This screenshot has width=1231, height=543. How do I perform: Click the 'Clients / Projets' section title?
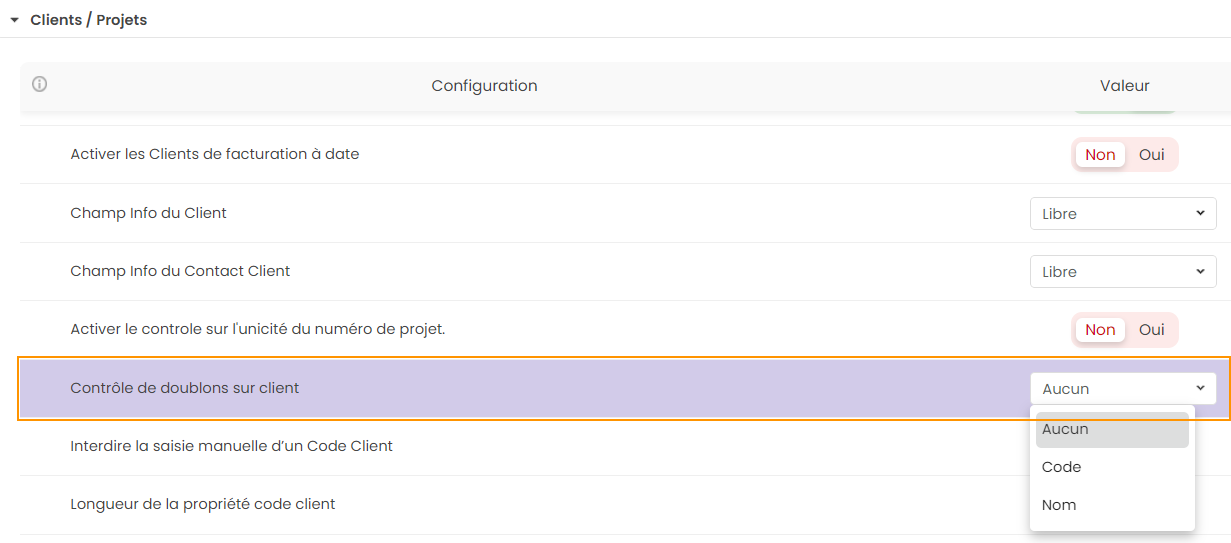click(89, 20)
